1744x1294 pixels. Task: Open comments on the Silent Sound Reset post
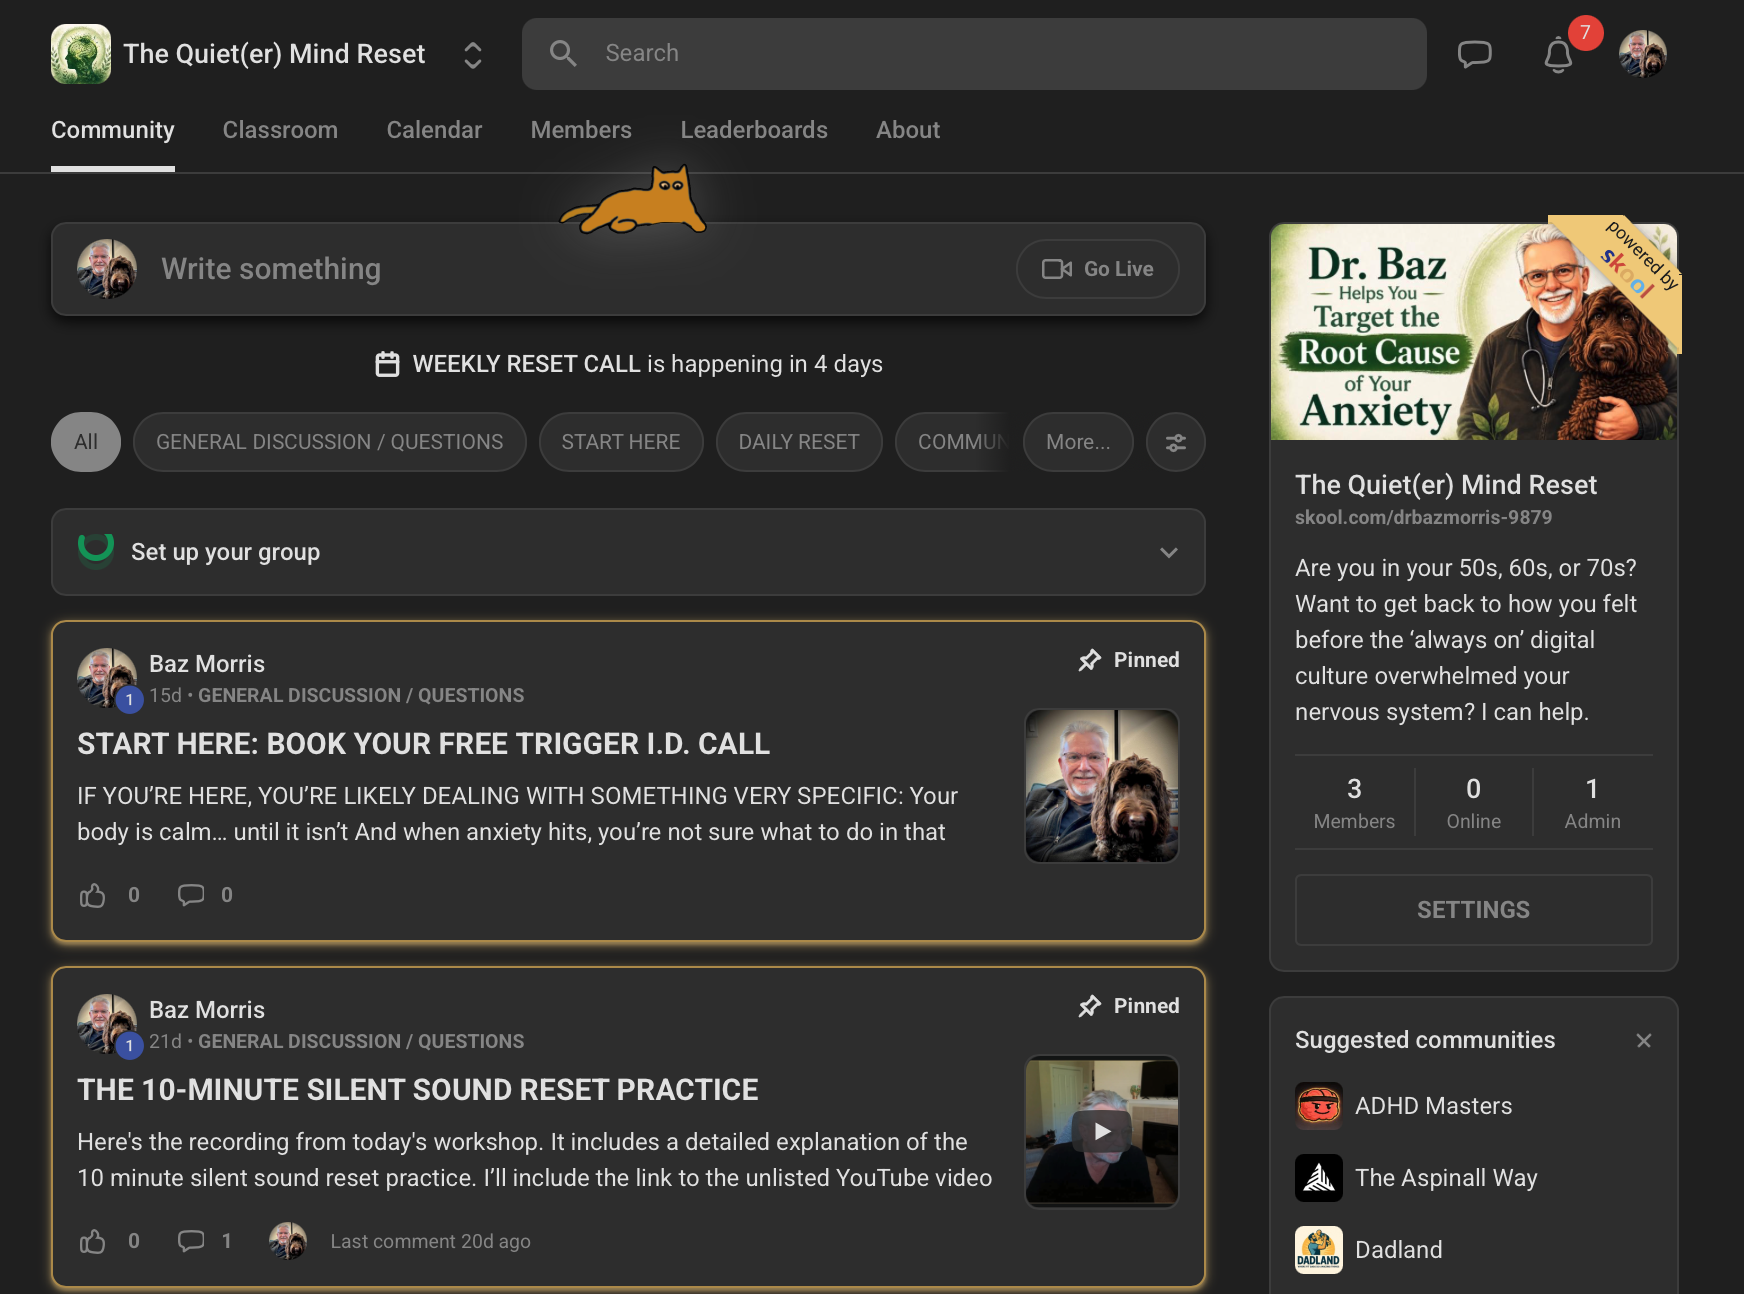(x=191, y=1241)
